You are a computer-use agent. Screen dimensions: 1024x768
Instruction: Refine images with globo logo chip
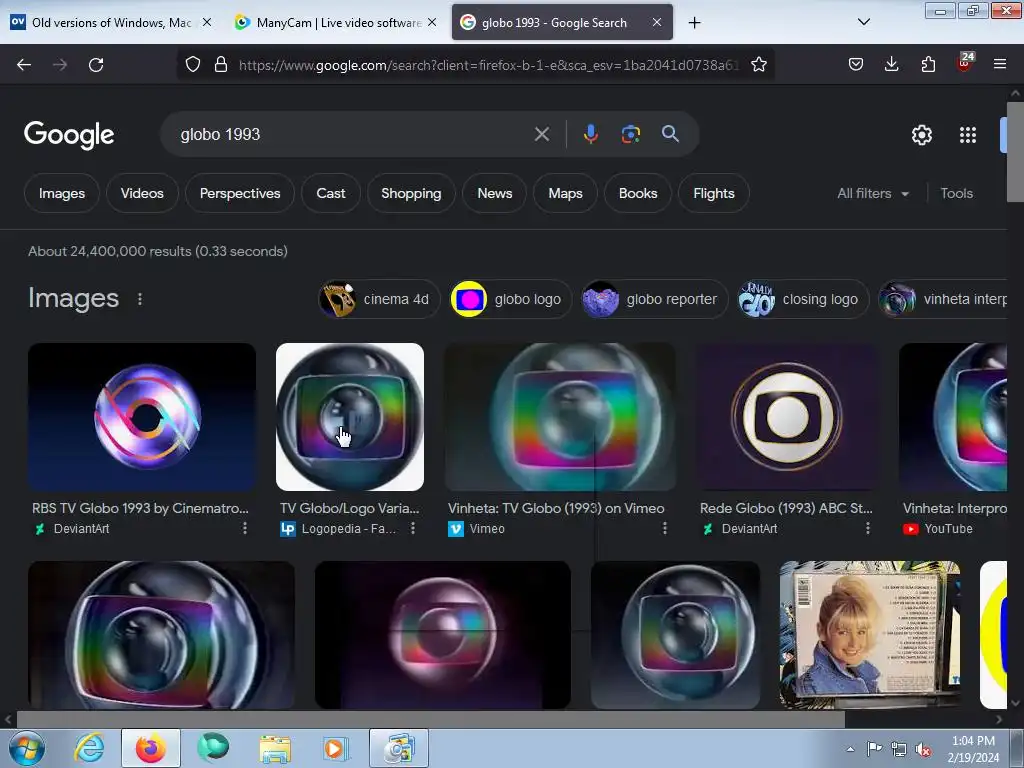pos(511,299)
